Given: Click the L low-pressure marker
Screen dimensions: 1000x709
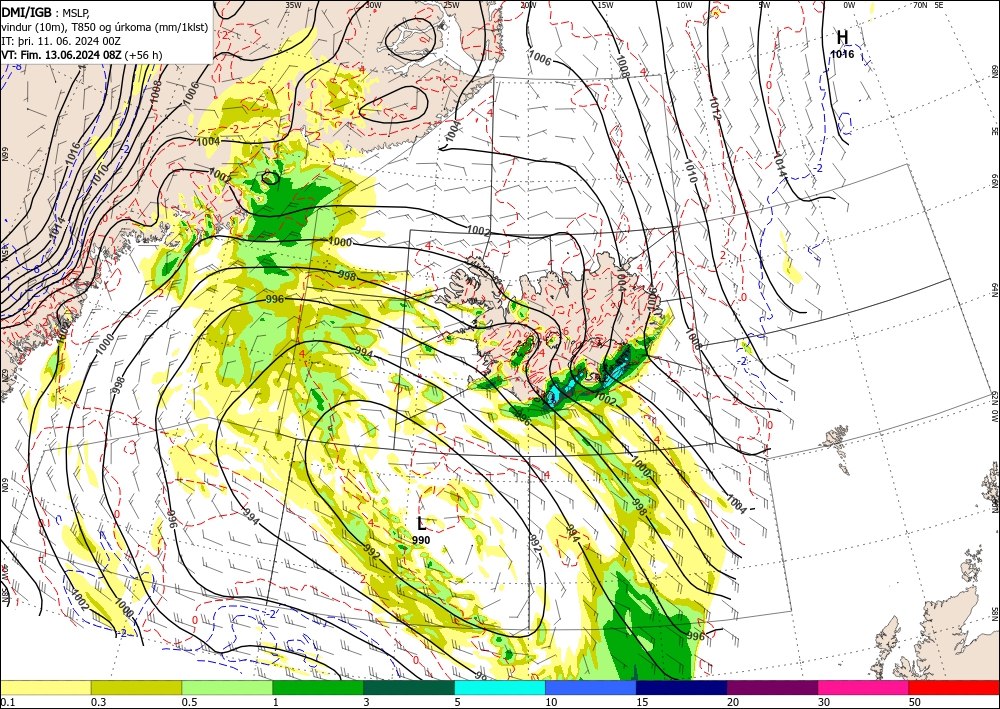Looking at the screenshot, I should (x=421, y=524).
